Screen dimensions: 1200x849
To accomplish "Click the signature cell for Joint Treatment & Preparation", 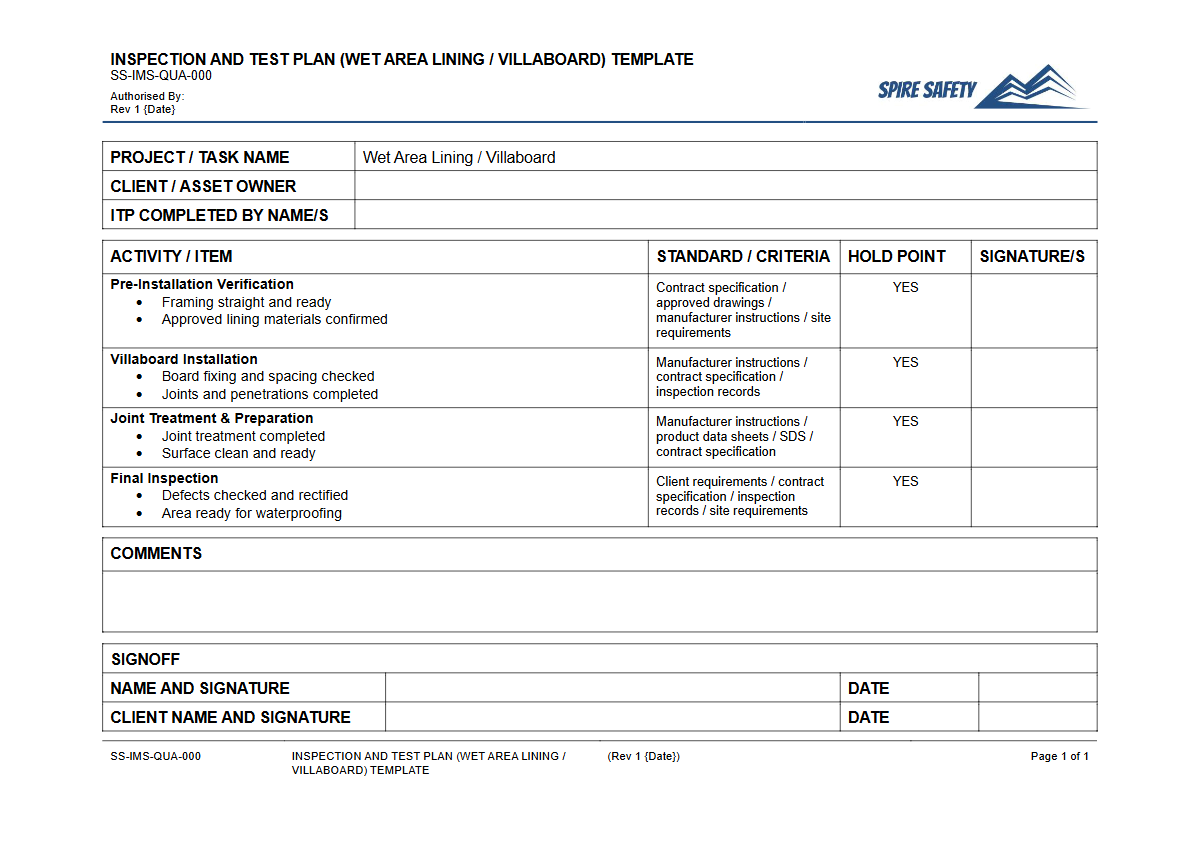I will [1034, 437].
